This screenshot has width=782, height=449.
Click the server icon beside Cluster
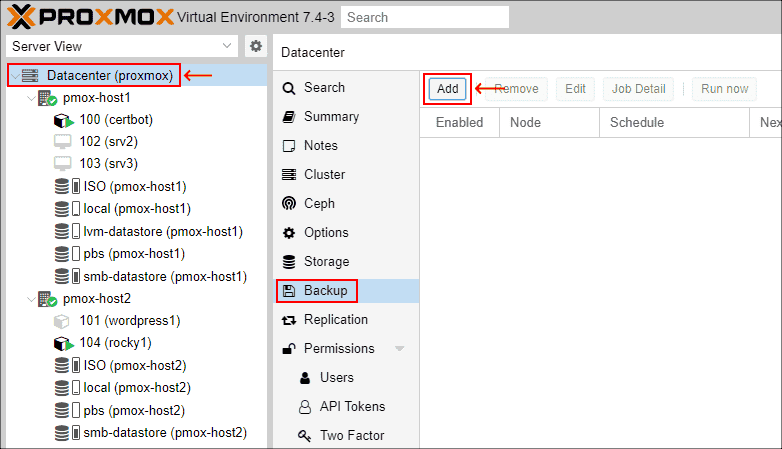tap(289, 175)
